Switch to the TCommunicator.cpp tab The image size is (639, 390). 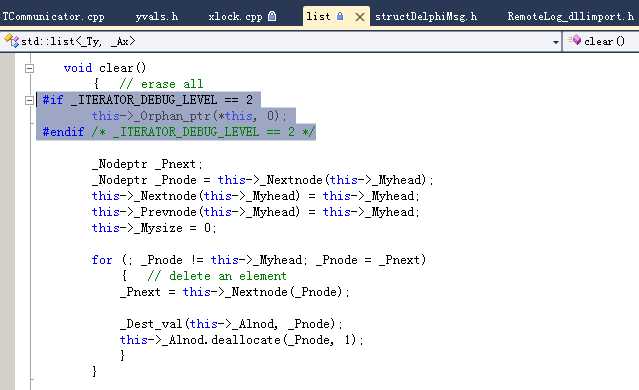(53, 17)
